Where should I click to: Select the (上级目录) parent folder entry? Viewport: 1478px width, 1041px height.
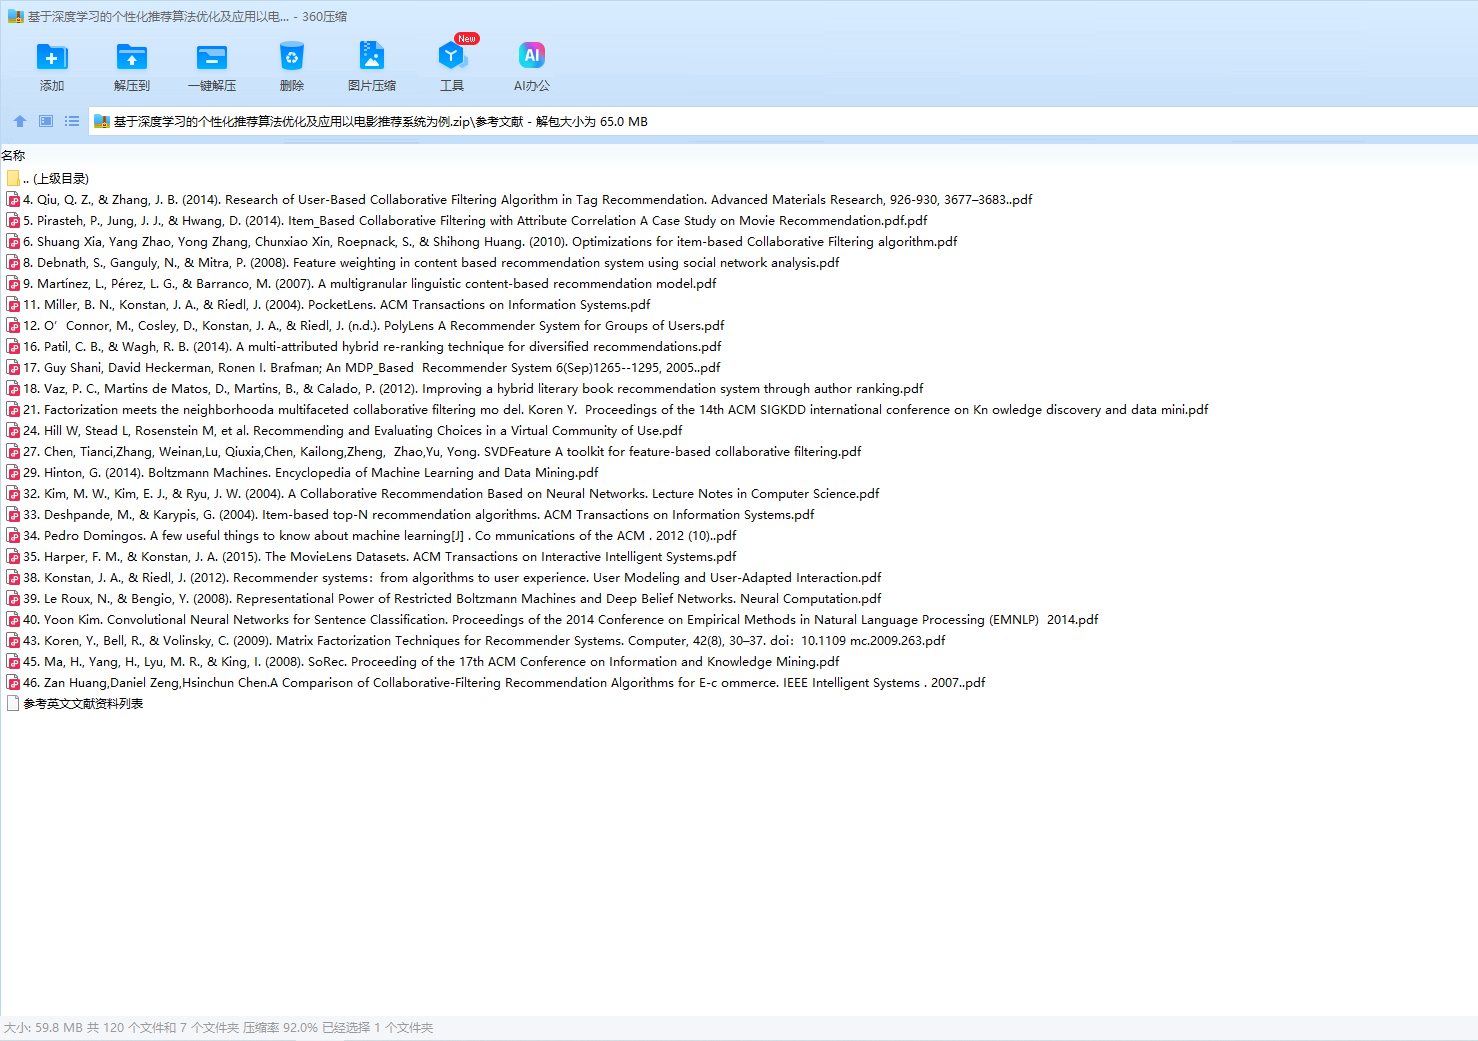pyautogui.click(x=56, y=179)
